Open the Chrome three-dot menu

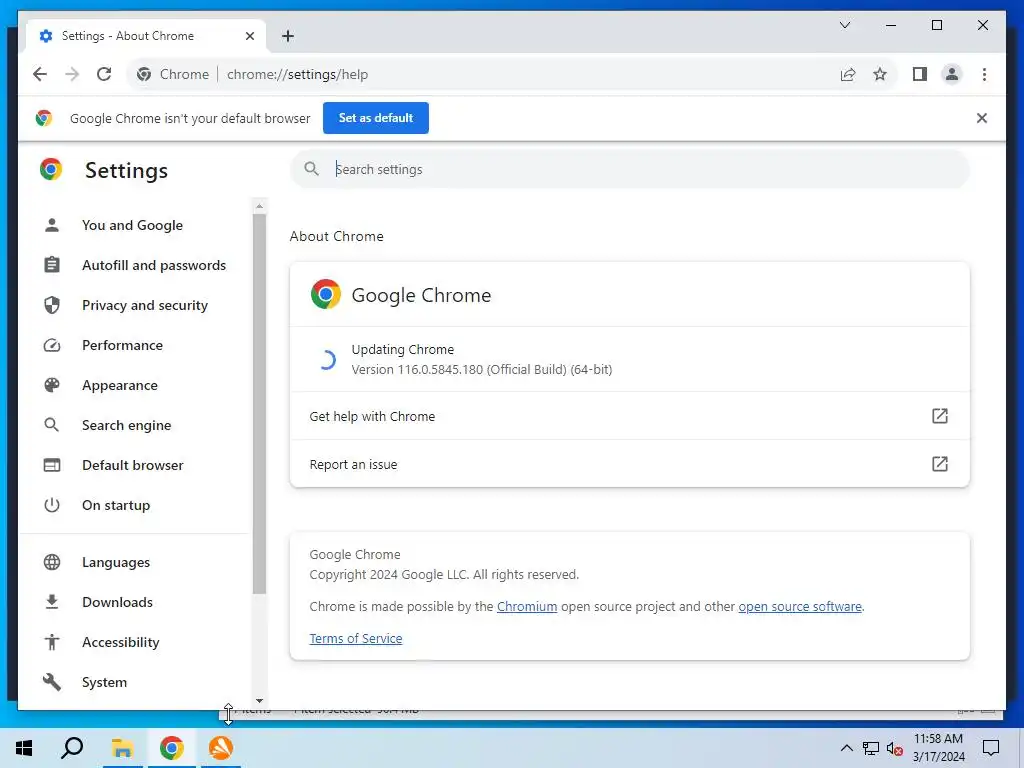(984, 74)
